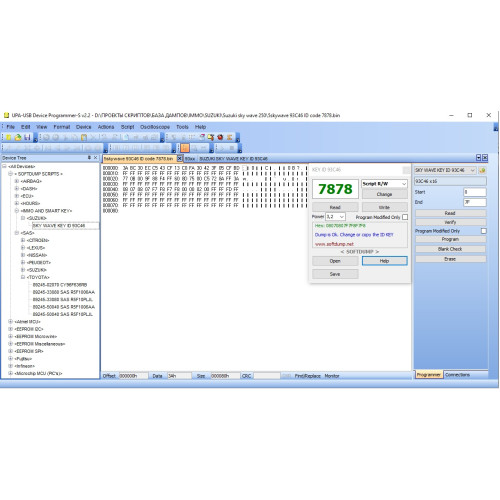Toggle Program Modified Only in script panel
This screenshot has height=500, width=500.
point(405,217)
